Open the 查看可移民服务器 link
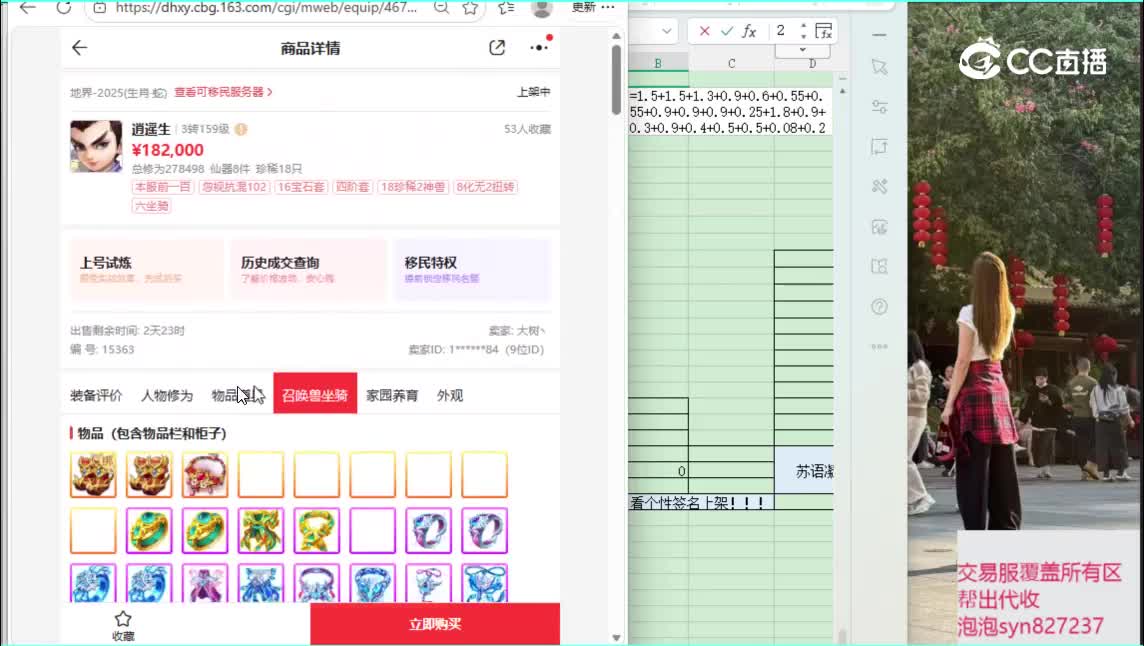 point(223,92)
